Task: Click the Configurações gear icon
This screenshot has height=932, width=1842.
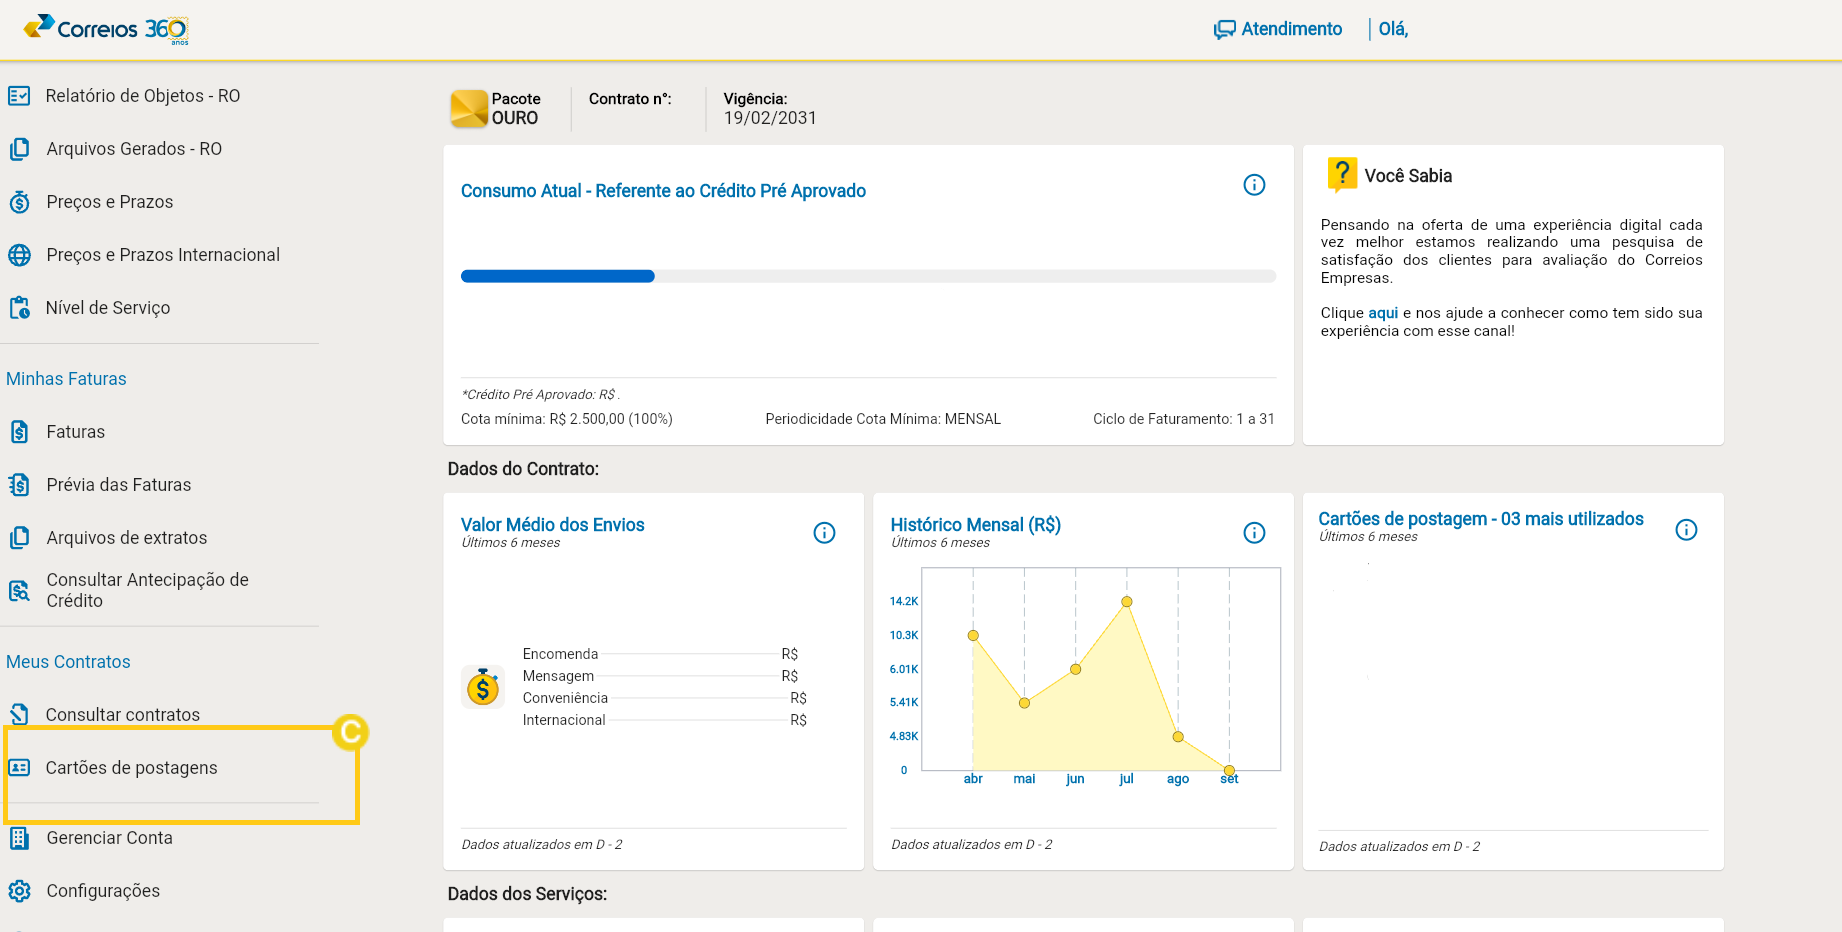Action: (x=19, y=891)
